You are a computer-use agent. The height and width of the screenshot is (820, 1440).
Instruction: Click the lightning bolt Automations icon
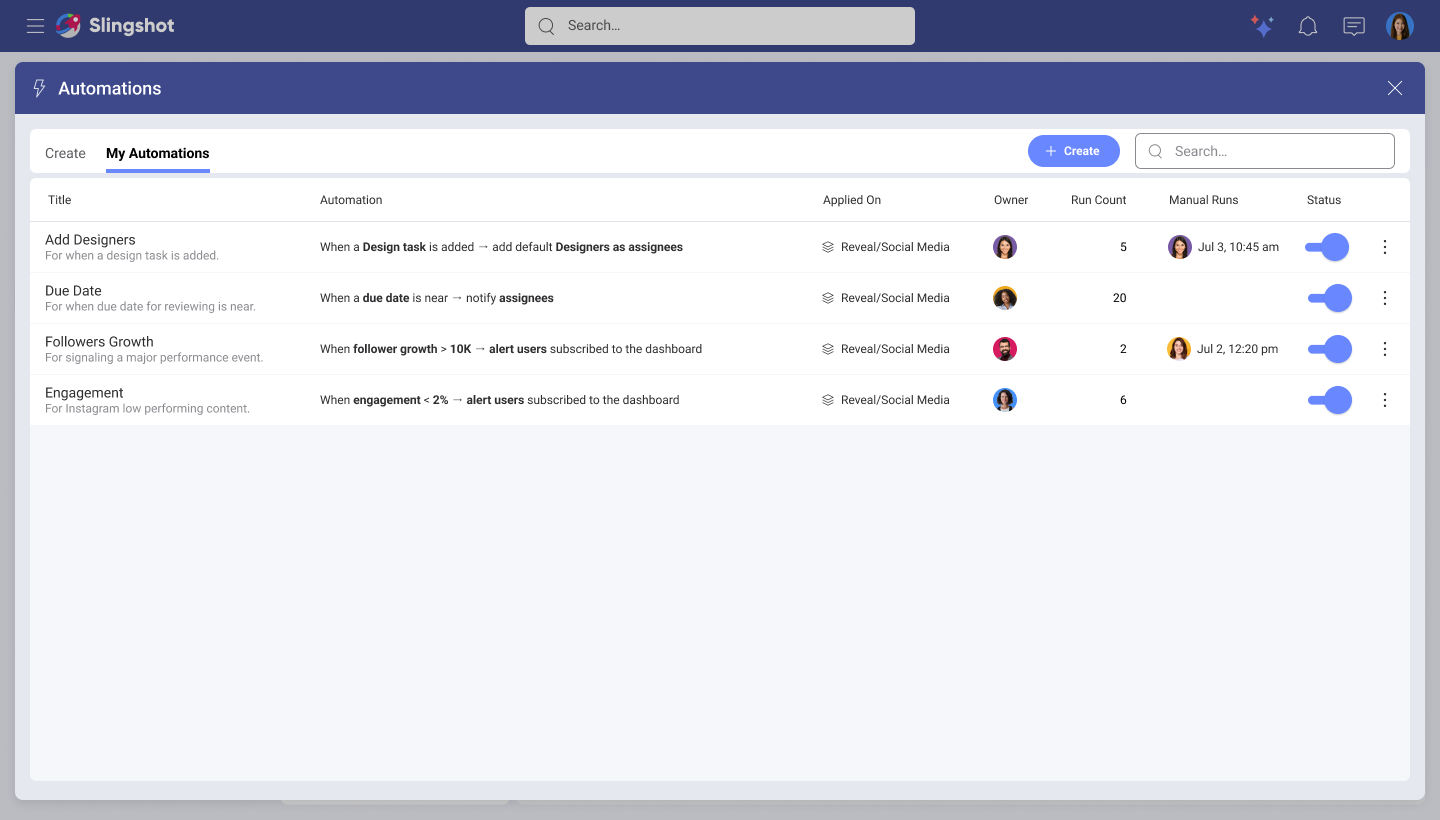tap(40, 88)
